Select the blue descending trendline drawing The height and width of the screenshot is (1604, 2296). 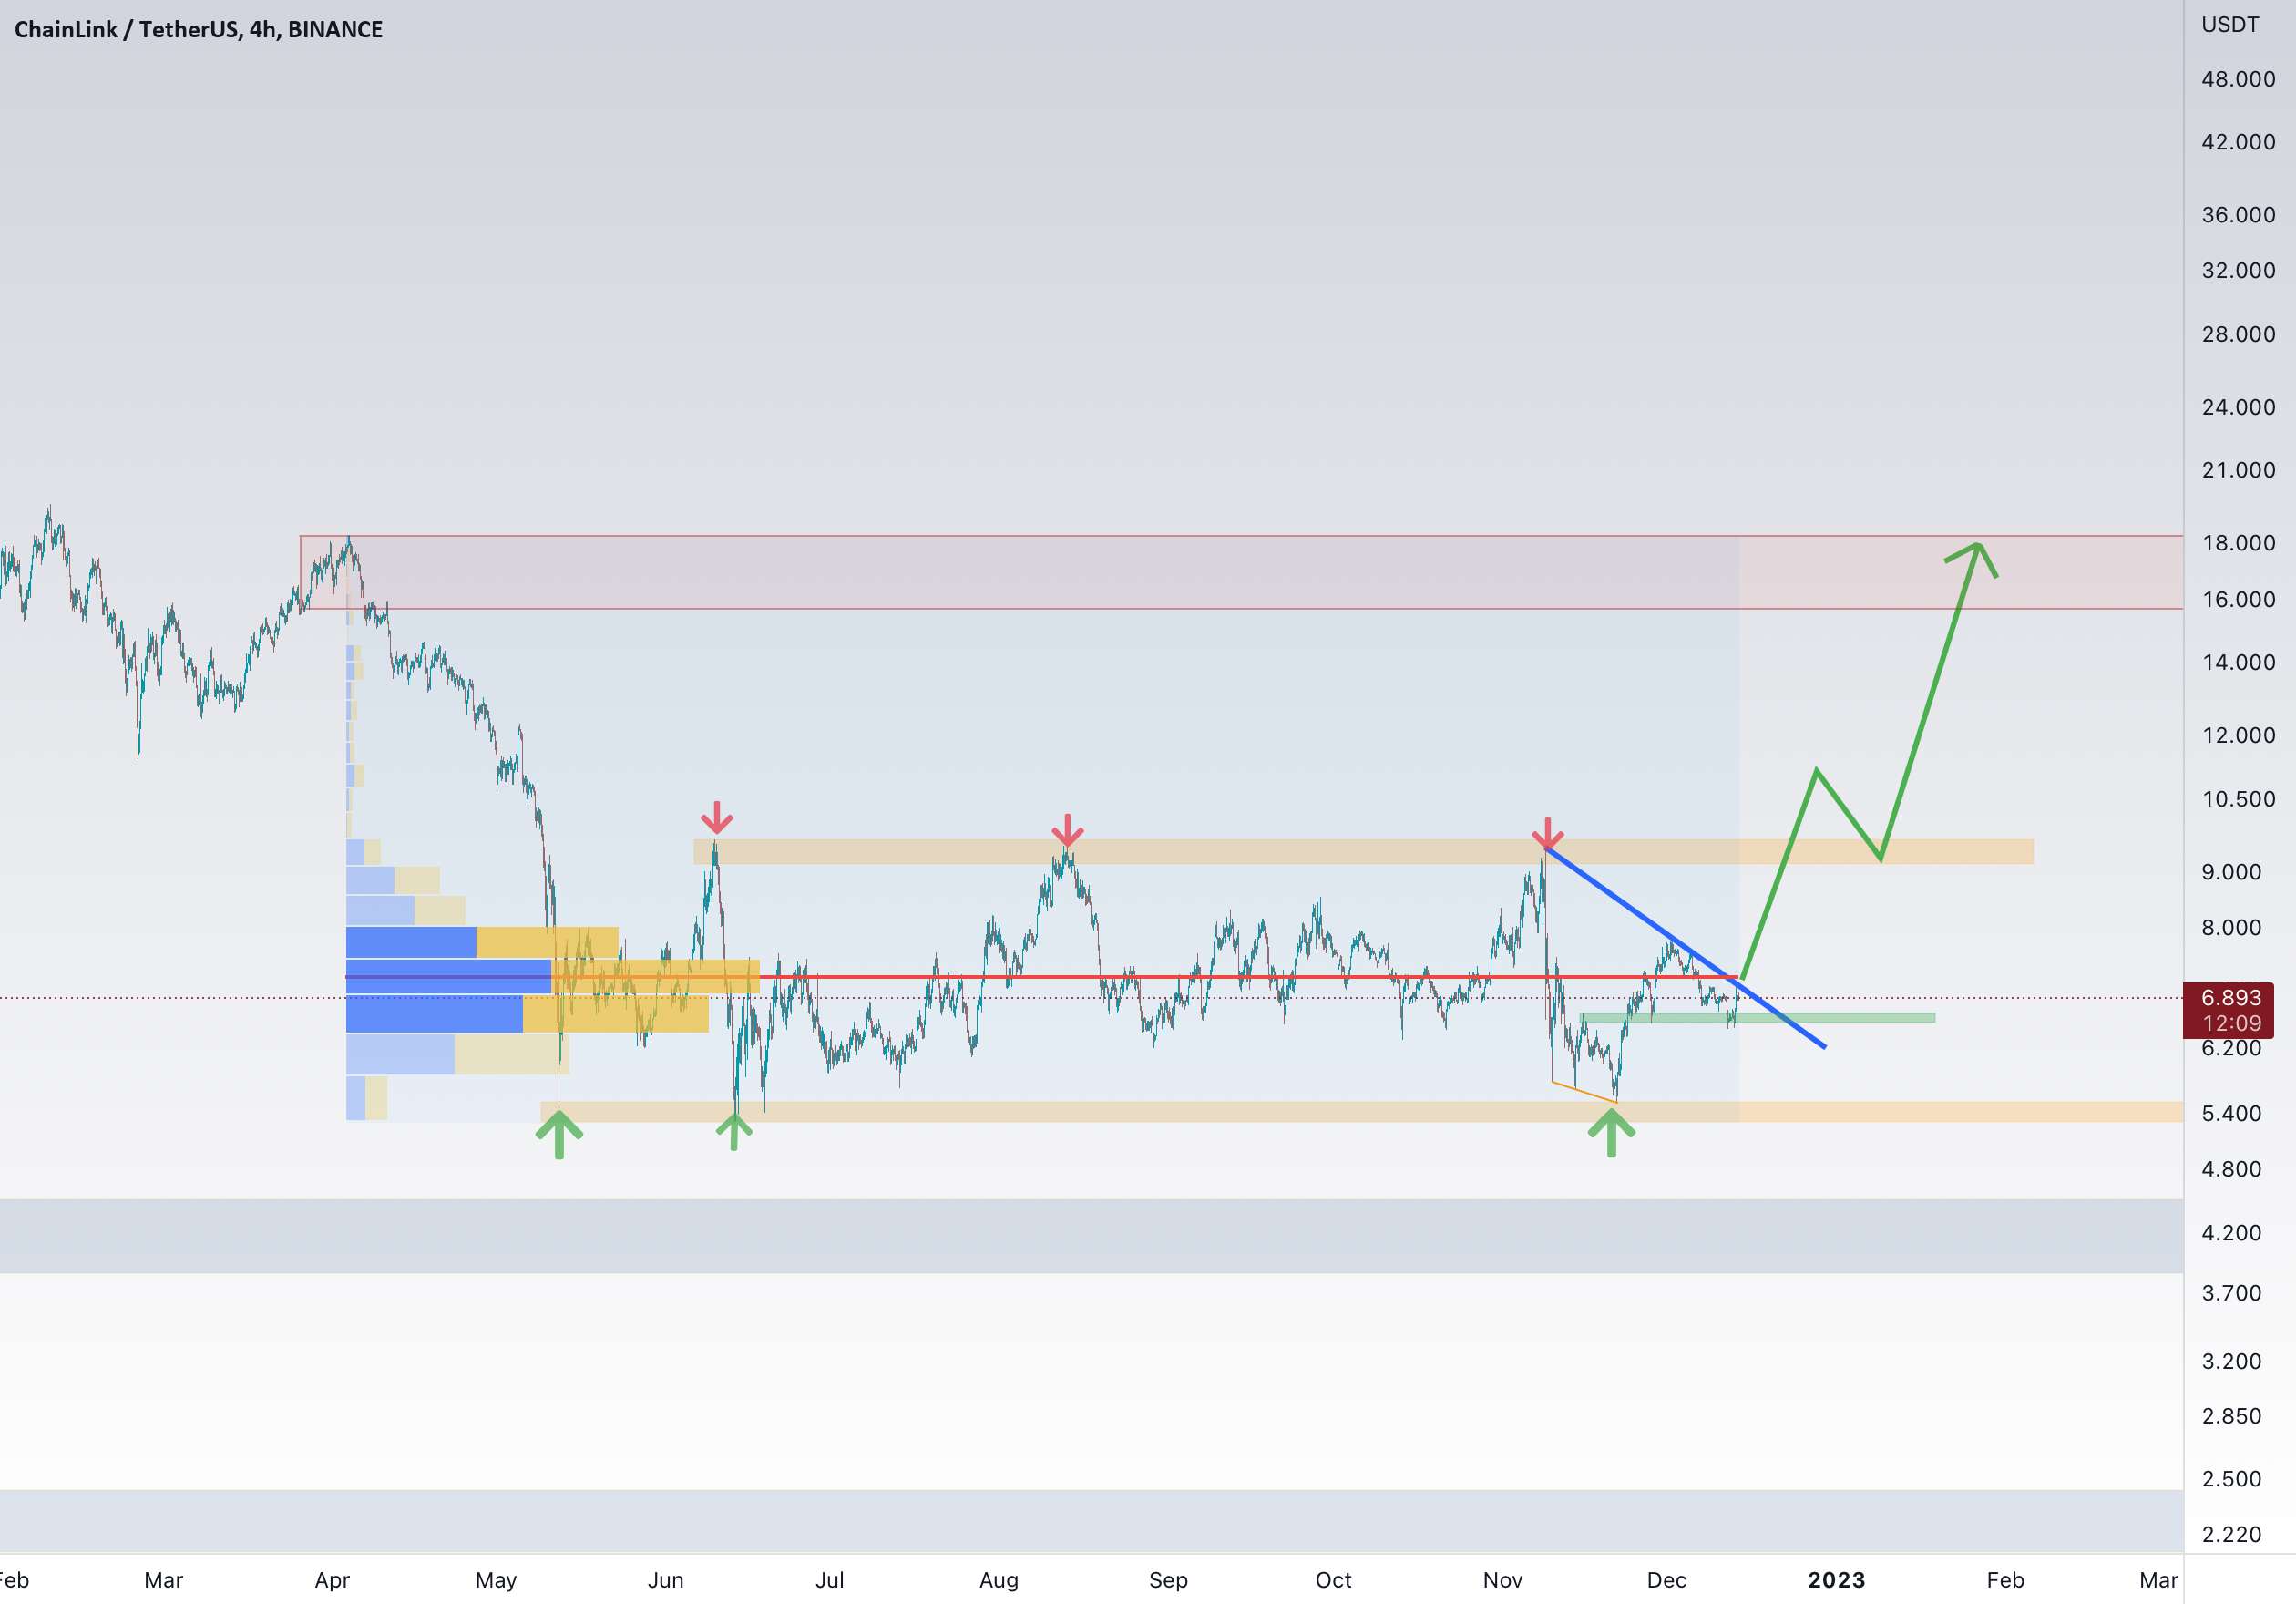tap(1685, 948)
